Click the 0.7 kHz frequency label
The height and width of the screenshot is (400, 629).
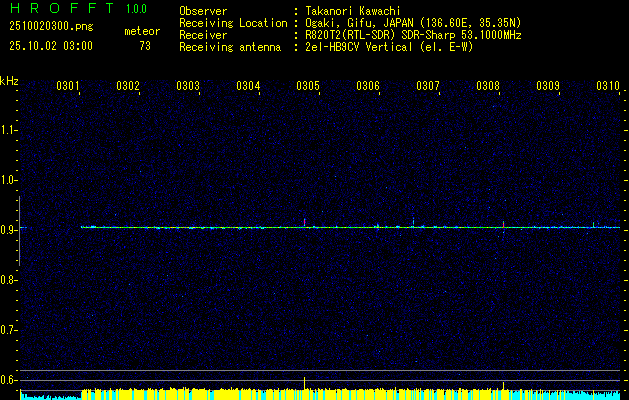click(9, 330)
